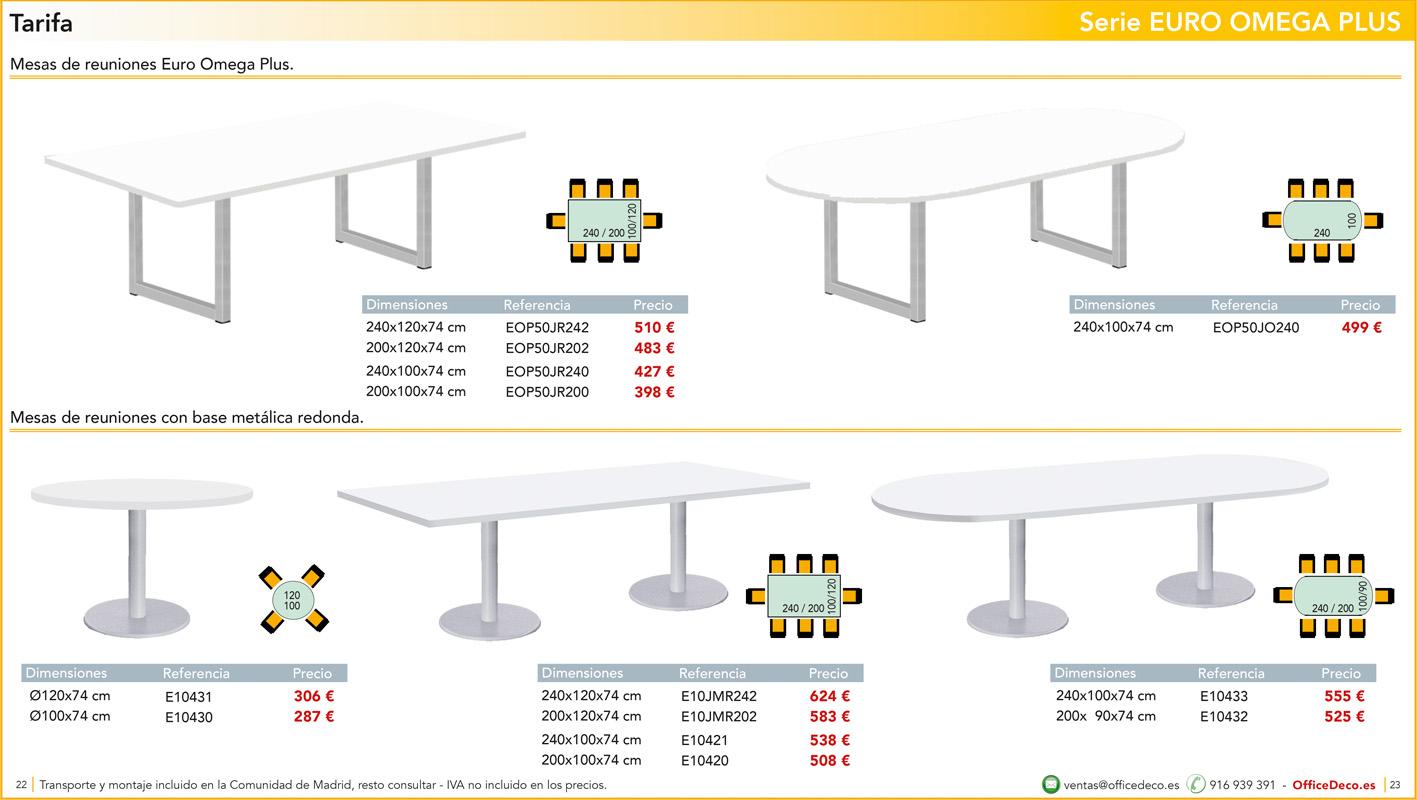The width and height of the screenshot is (1417, 800).
Task: Click the 240/200 rectangular seating diagram at top
Action: click(x=605, y=221)
